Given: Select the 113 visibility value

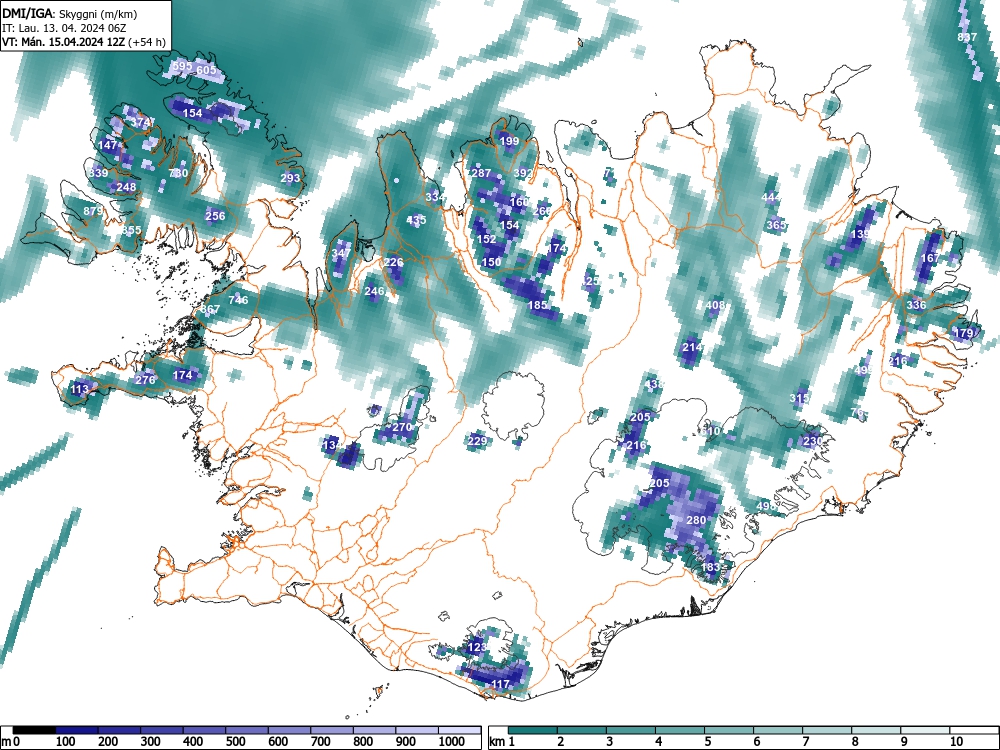Looking at the screenshot, I should tap(80, 389).
